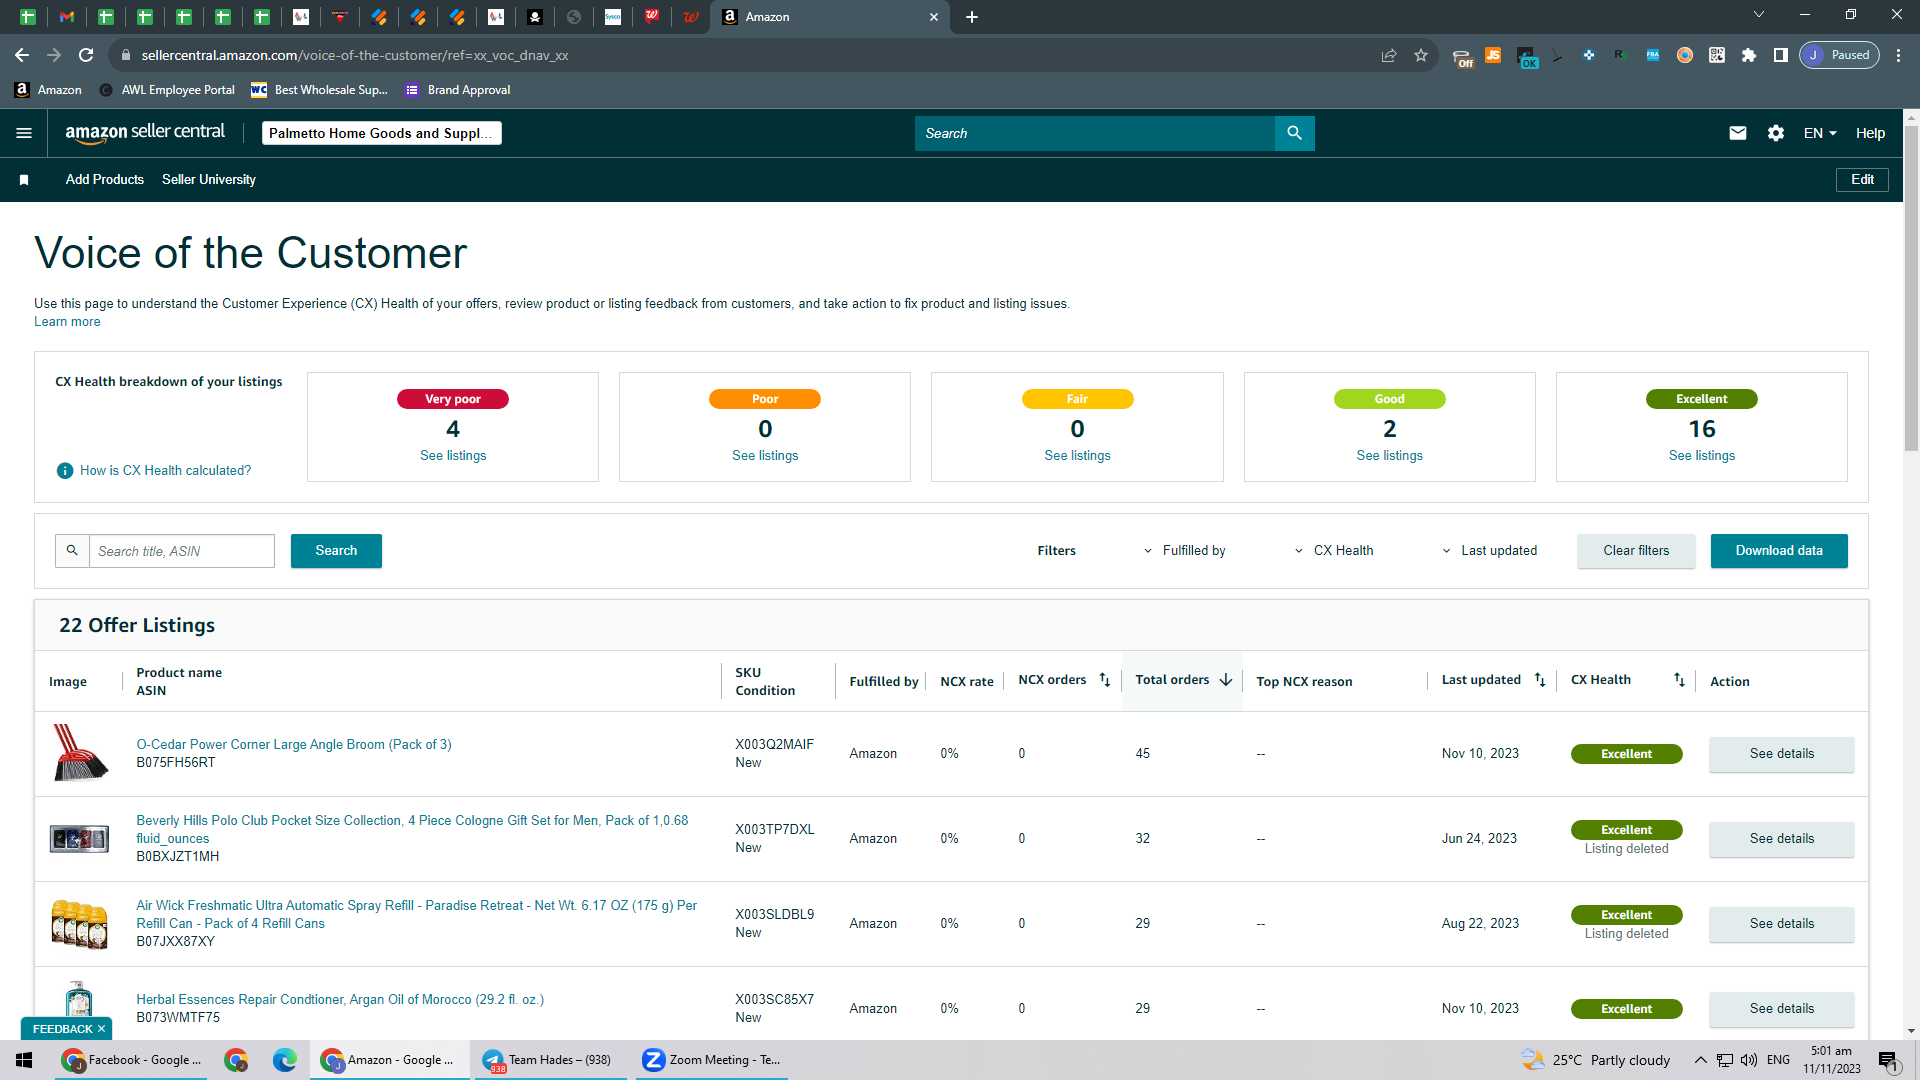1920x1080 pixels.
Task: Click the info icon beside CX Health calculated
Action: pos(65,471)
